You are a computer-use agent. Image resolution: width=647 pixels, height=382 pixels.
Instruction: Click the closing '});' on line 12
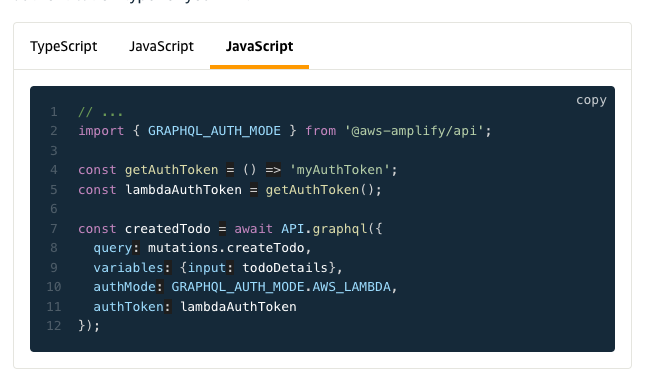point(89,326)
